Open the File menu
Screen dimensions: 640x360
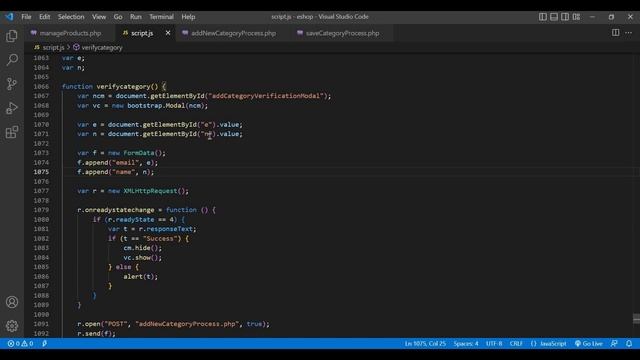coord(26,17)
